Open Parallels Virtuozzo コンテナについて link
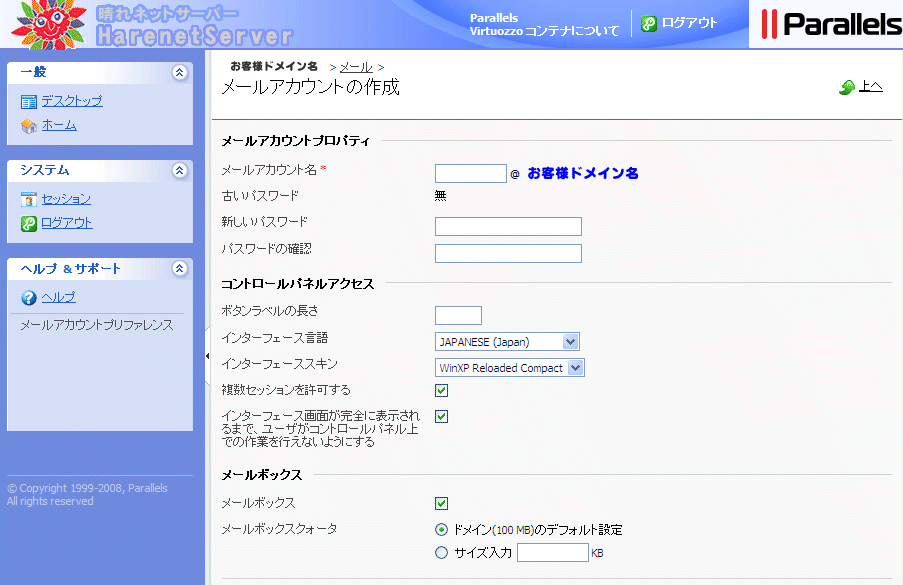903x585 pixels. pos(544,24)
